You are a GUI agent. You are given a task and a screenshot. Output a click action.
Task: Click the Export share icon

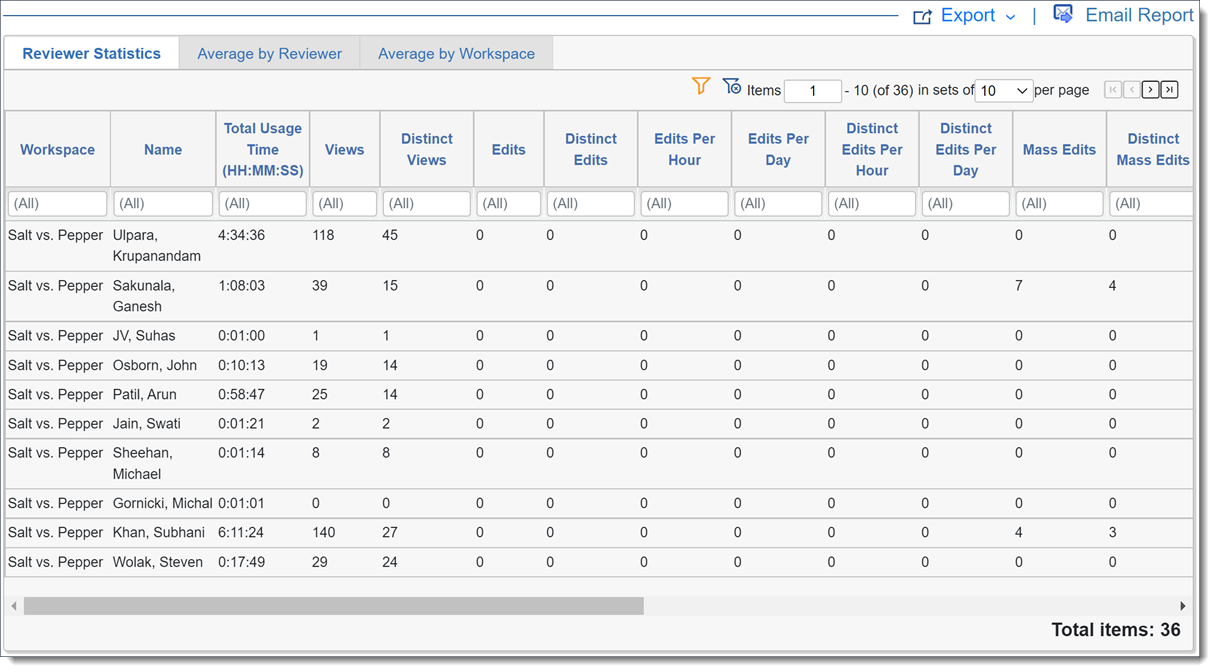pos(922,16)
